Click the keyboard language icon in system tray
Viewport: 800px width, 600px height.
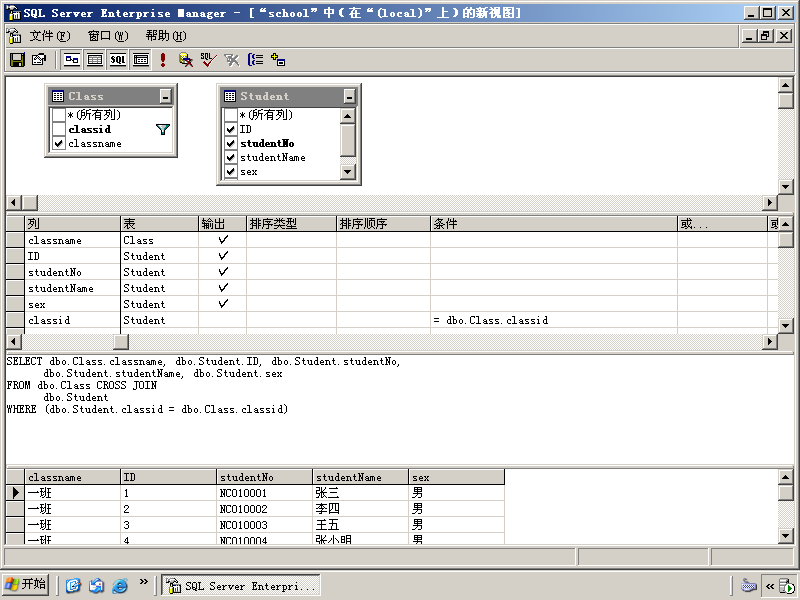748,585
